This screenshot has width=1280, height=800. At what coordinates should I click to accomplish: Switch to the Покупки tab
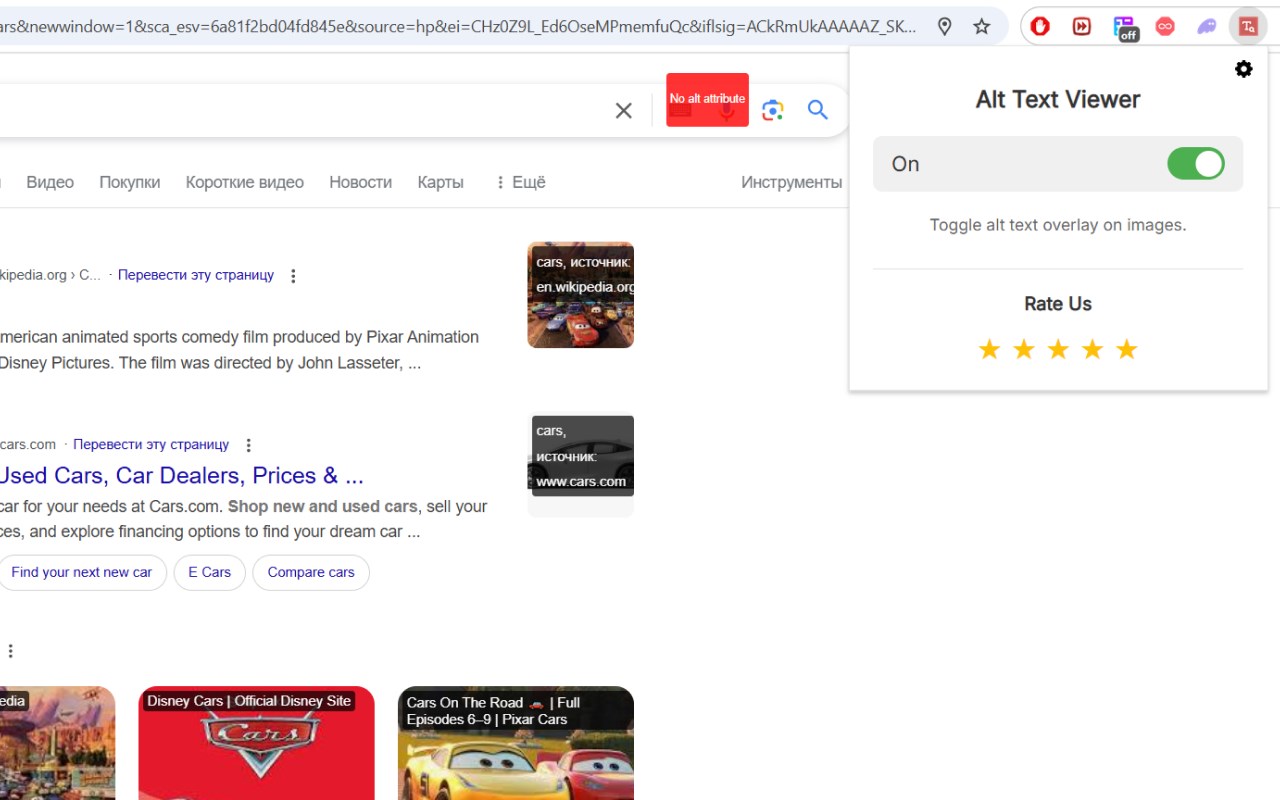pyautogui.click(x=130, y=182)
